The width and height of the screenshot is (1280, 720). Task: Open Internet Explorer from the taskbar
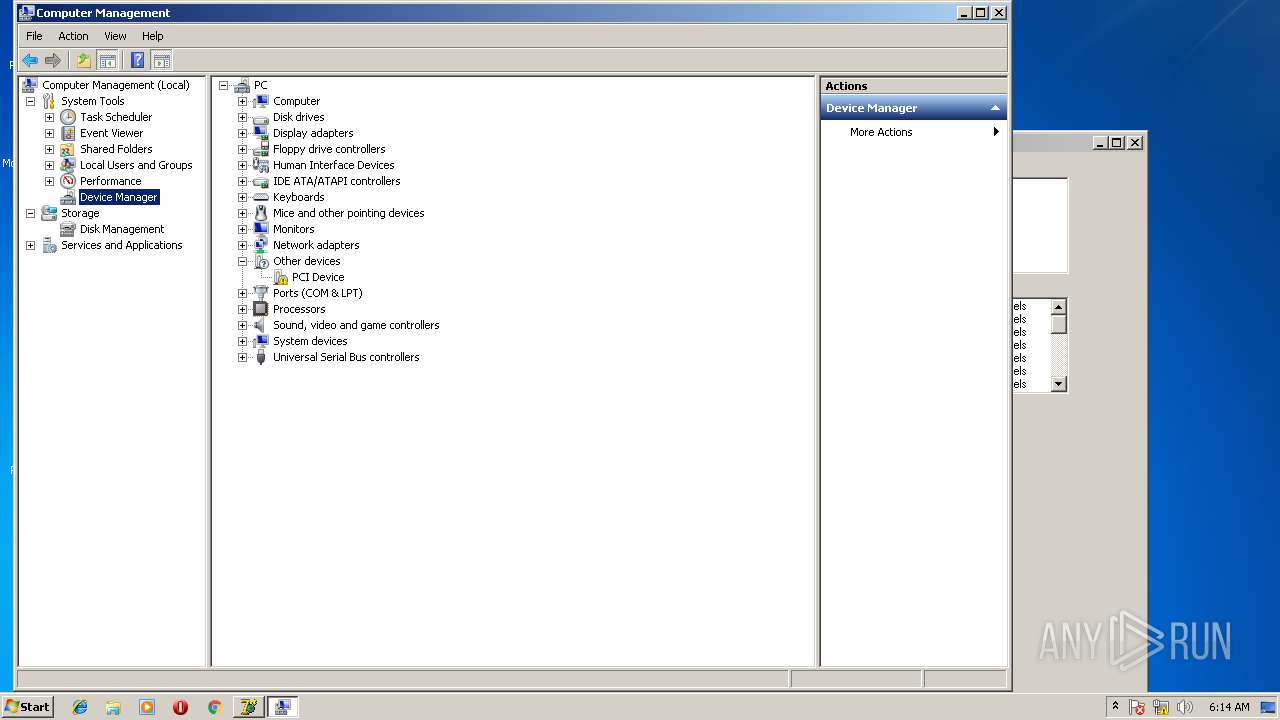tap(80, 707)
